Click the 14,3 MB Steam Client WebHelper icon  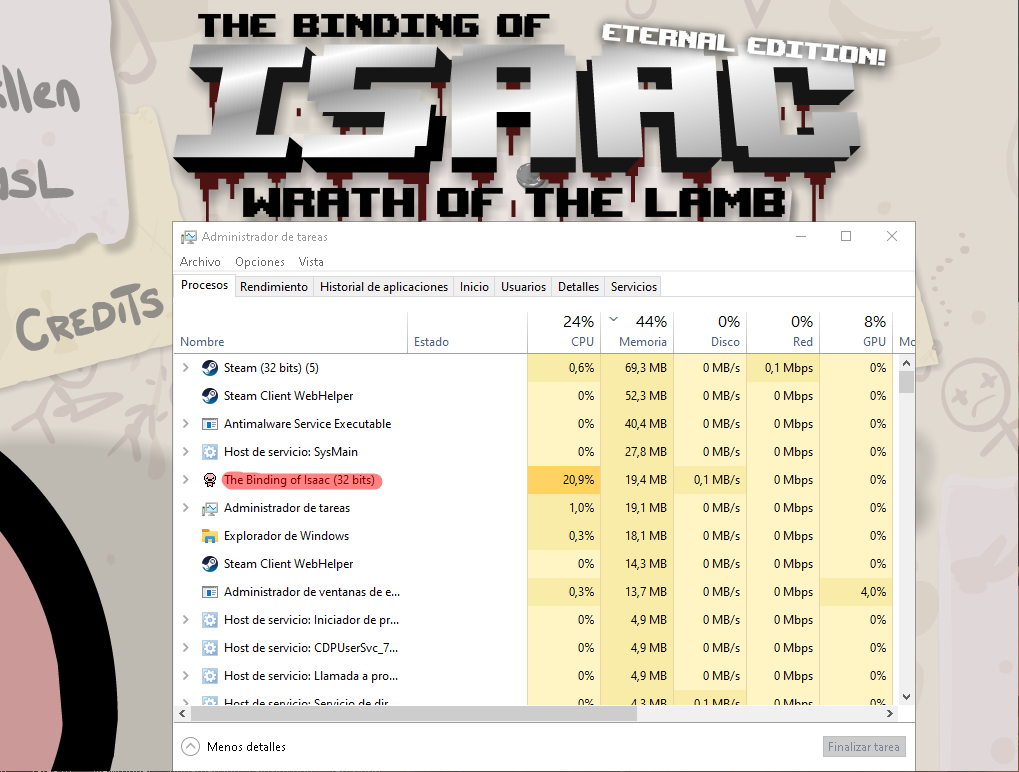(209, 564)
